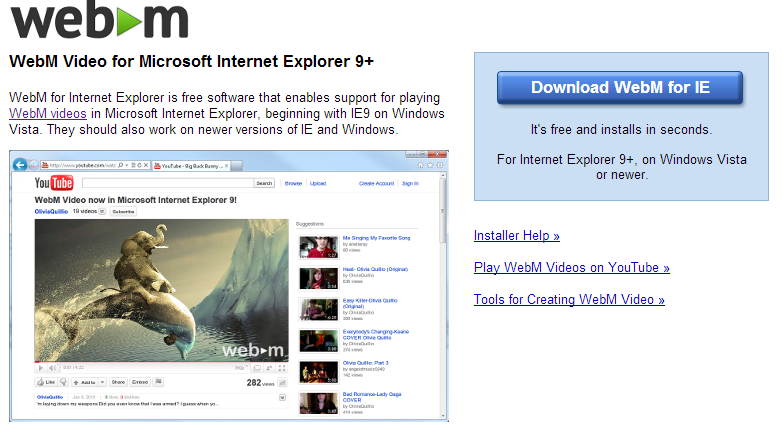Select the Upload link on YouTube header

tap(318, 184)
